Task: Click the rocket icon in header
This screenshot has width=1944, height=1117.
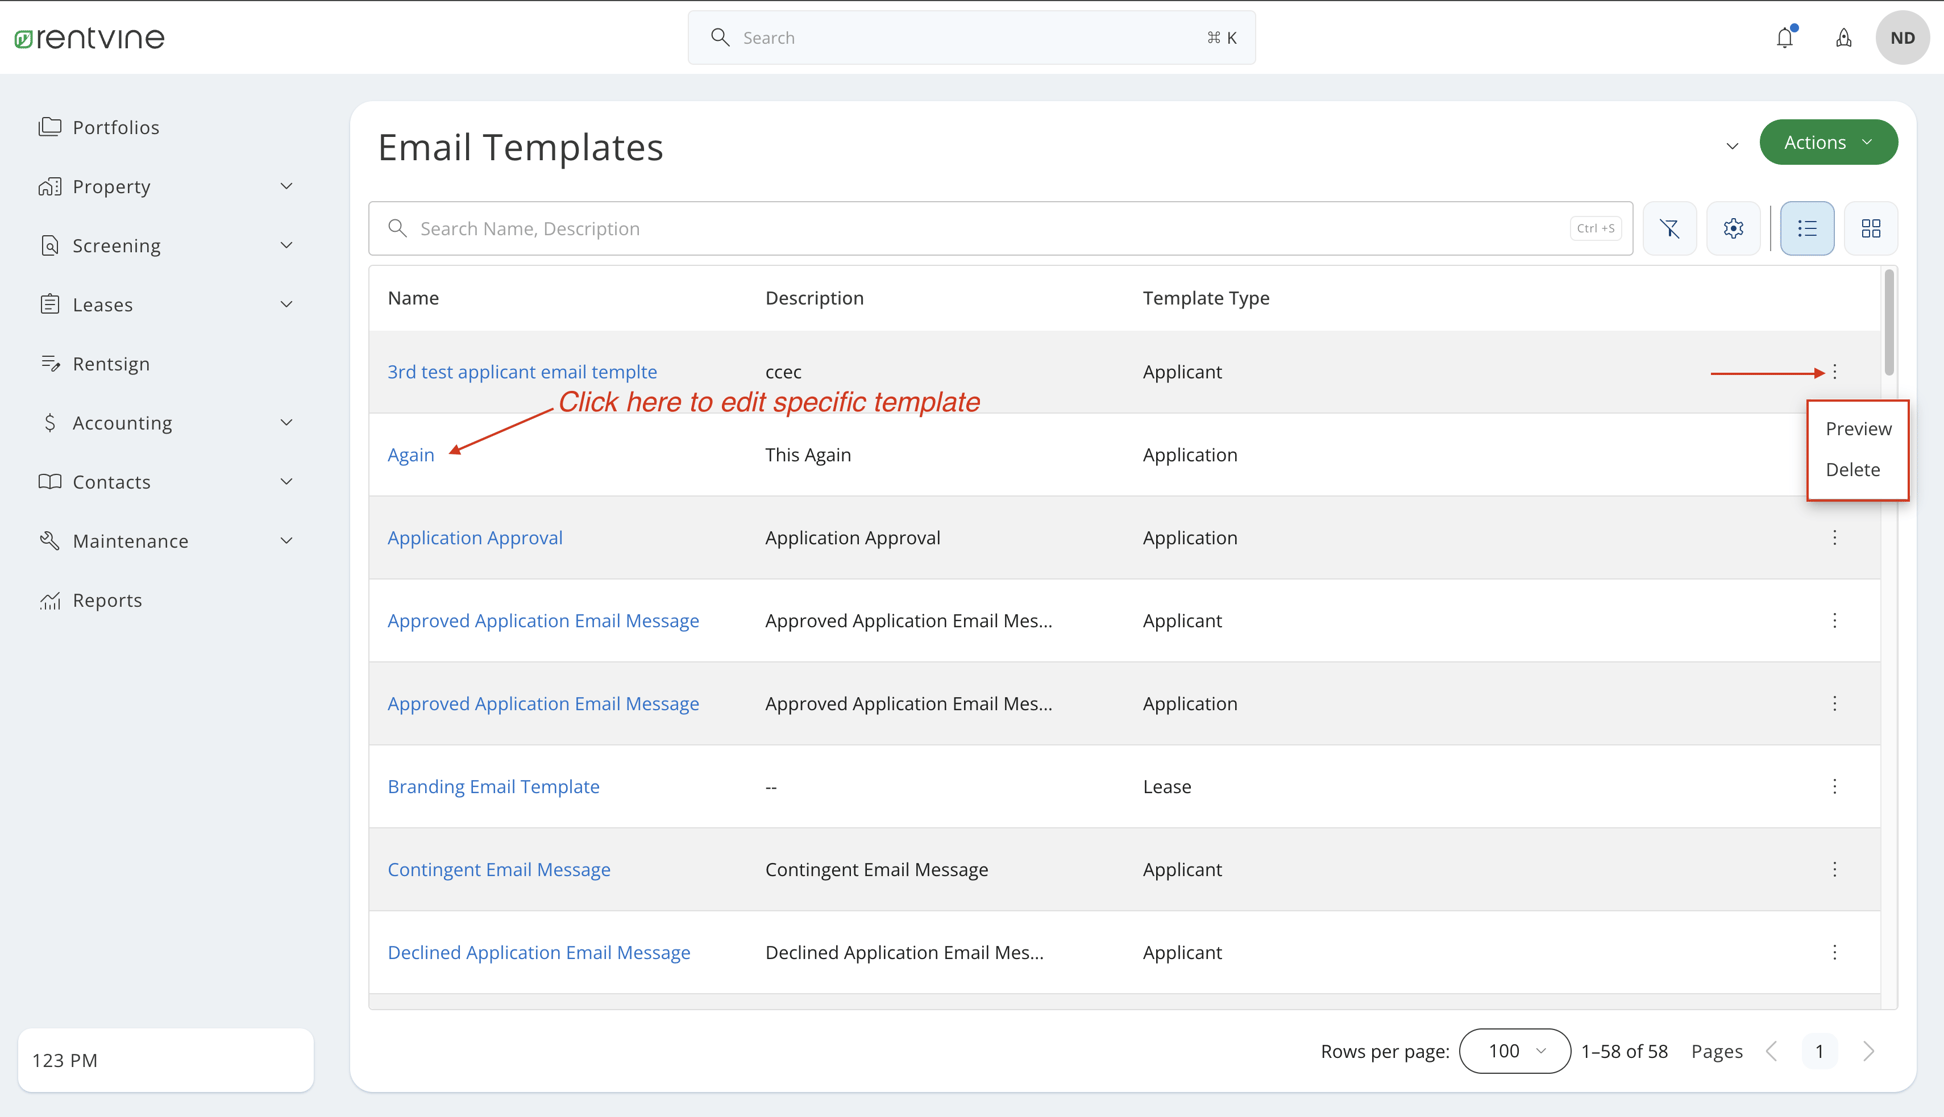Action: point(1843,38)
